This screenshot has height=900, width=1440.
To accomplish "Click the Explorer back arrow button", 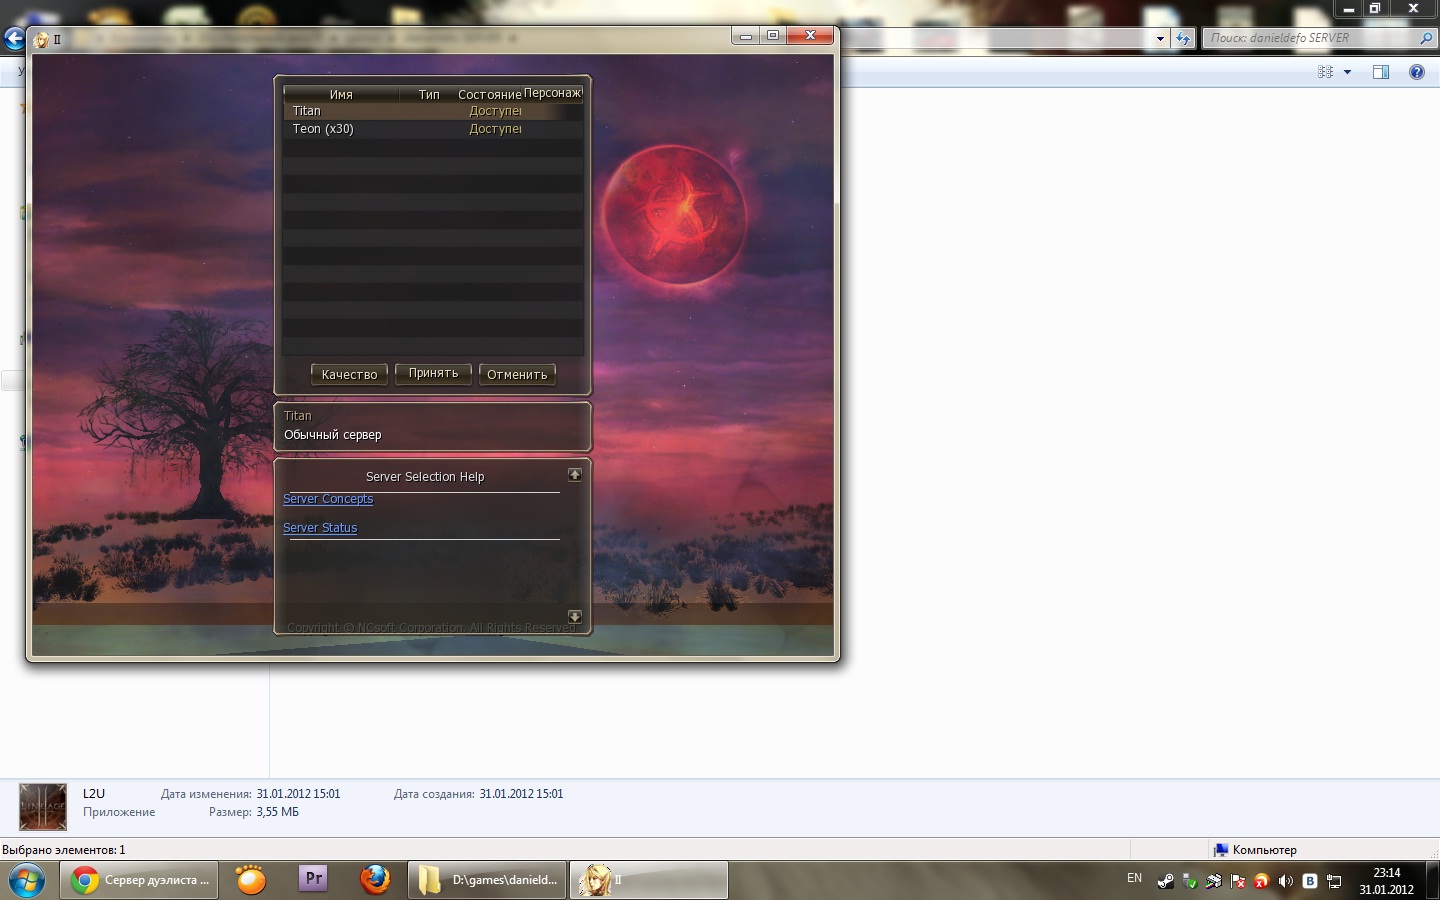I will coord(13,38).
